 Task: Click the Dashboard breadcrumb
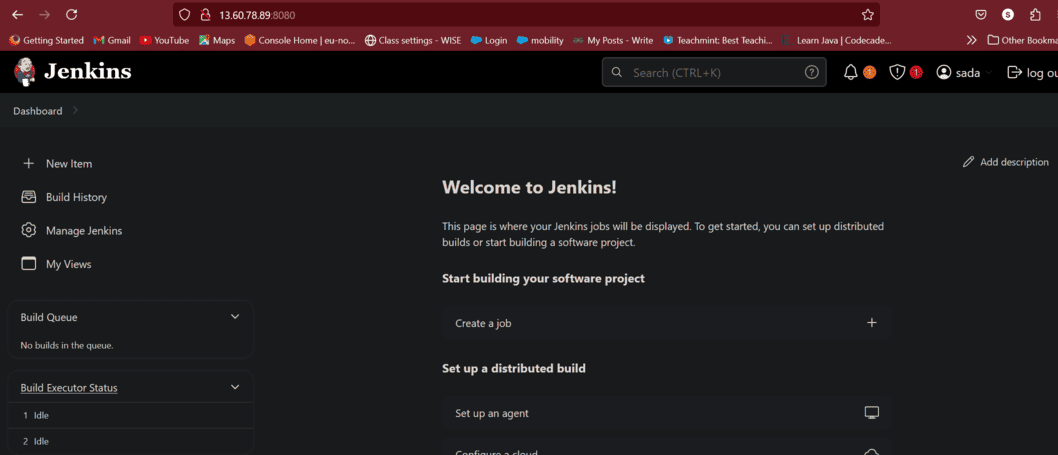tap(38, 111)
